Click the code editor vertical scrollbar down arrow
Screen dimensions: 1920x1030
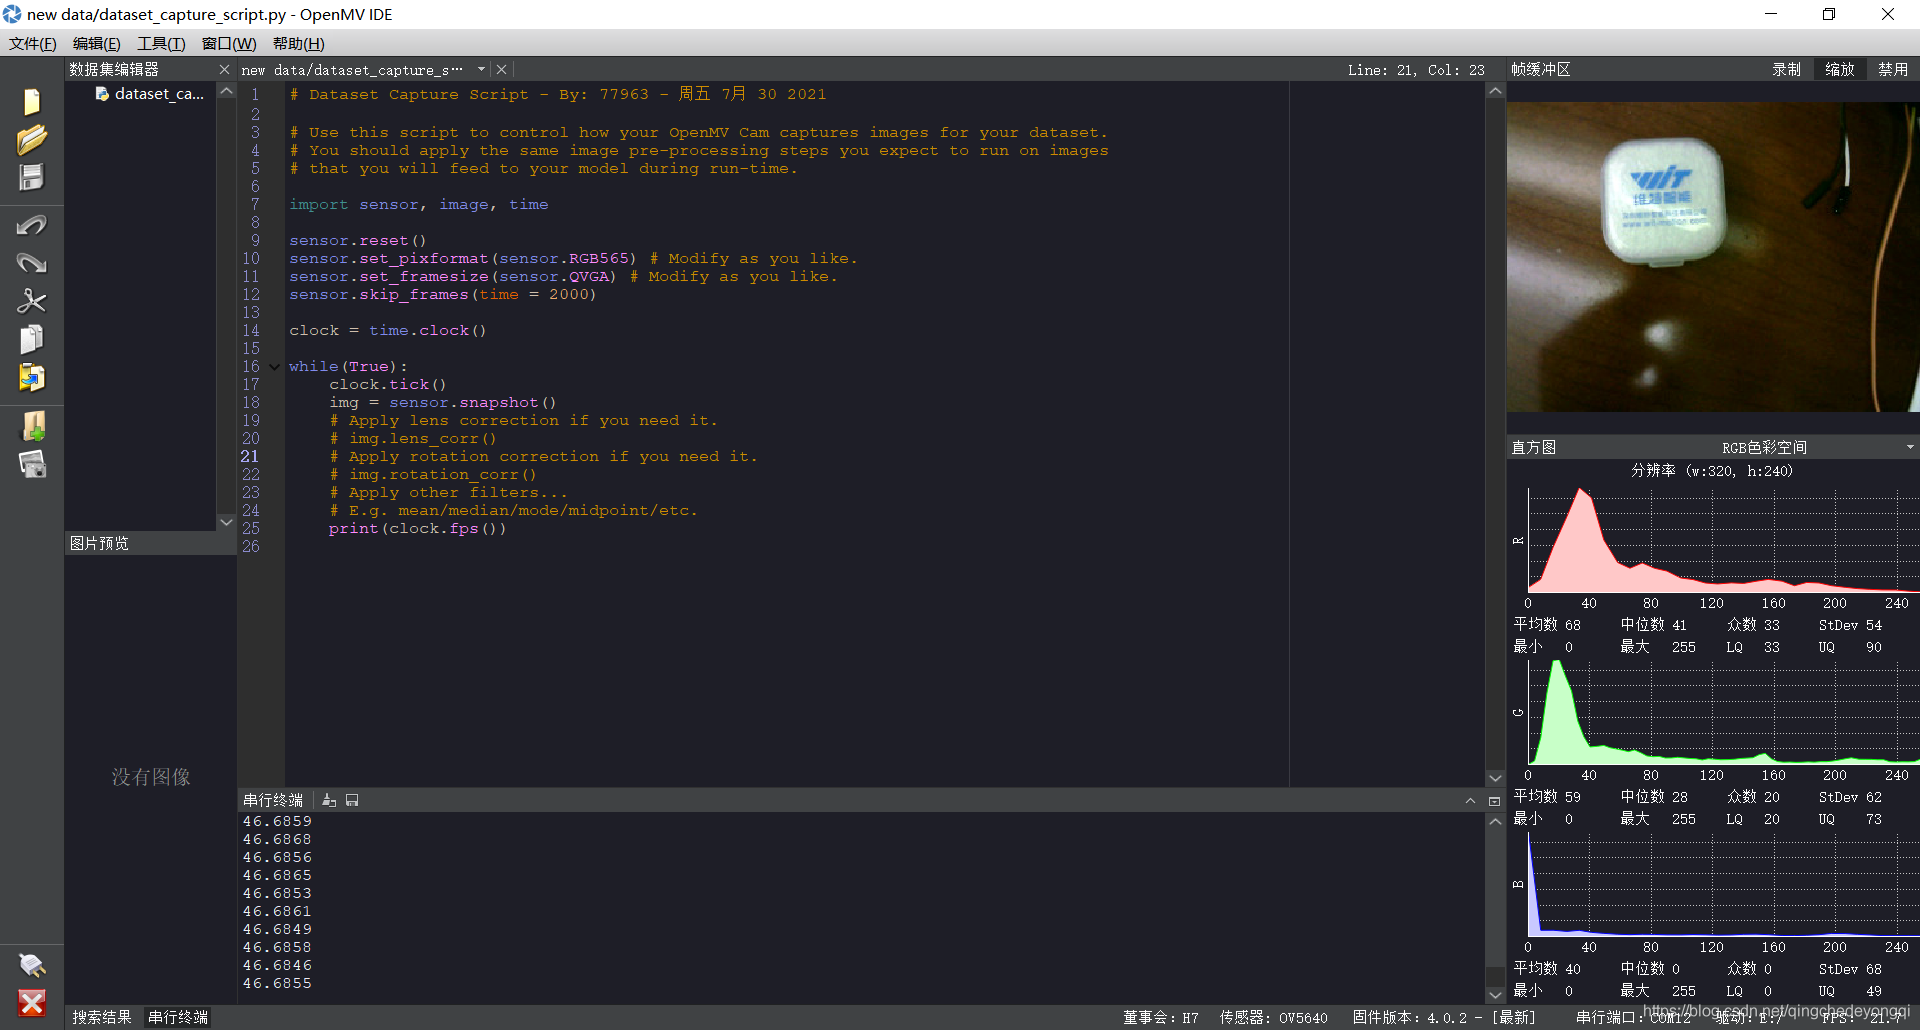pyautogui.click(x=1495, y=777)
